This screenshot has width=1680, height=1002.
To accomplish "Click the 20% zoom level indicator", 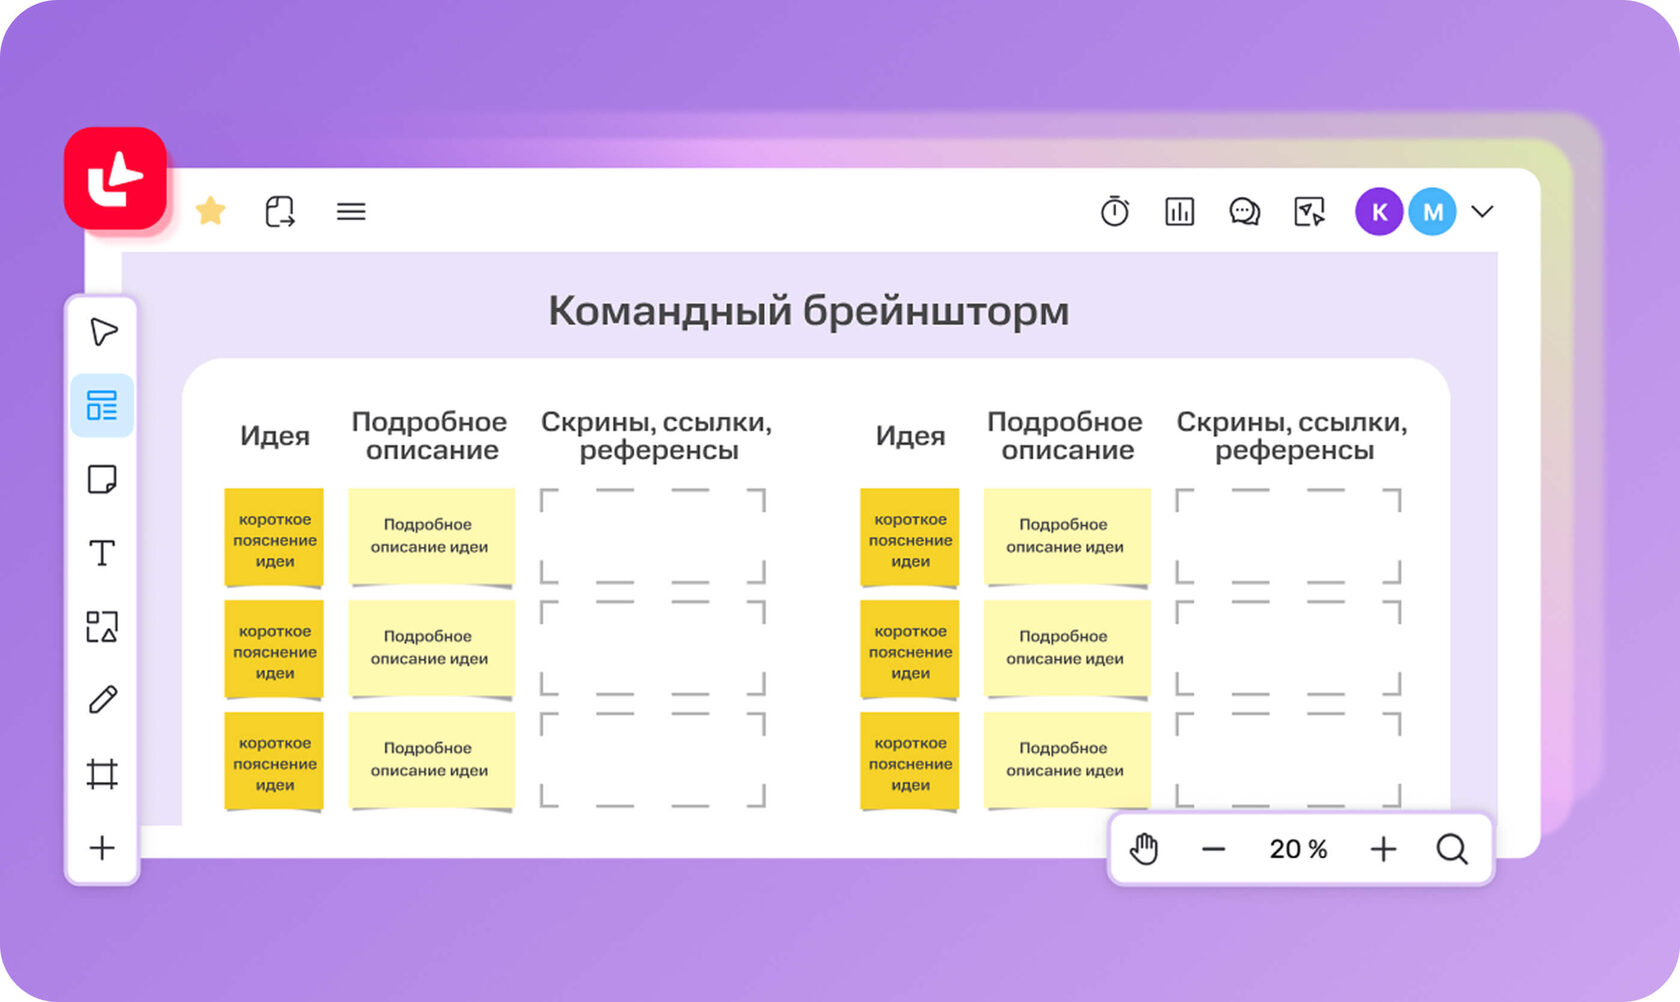I will (x=1297, y=849).
